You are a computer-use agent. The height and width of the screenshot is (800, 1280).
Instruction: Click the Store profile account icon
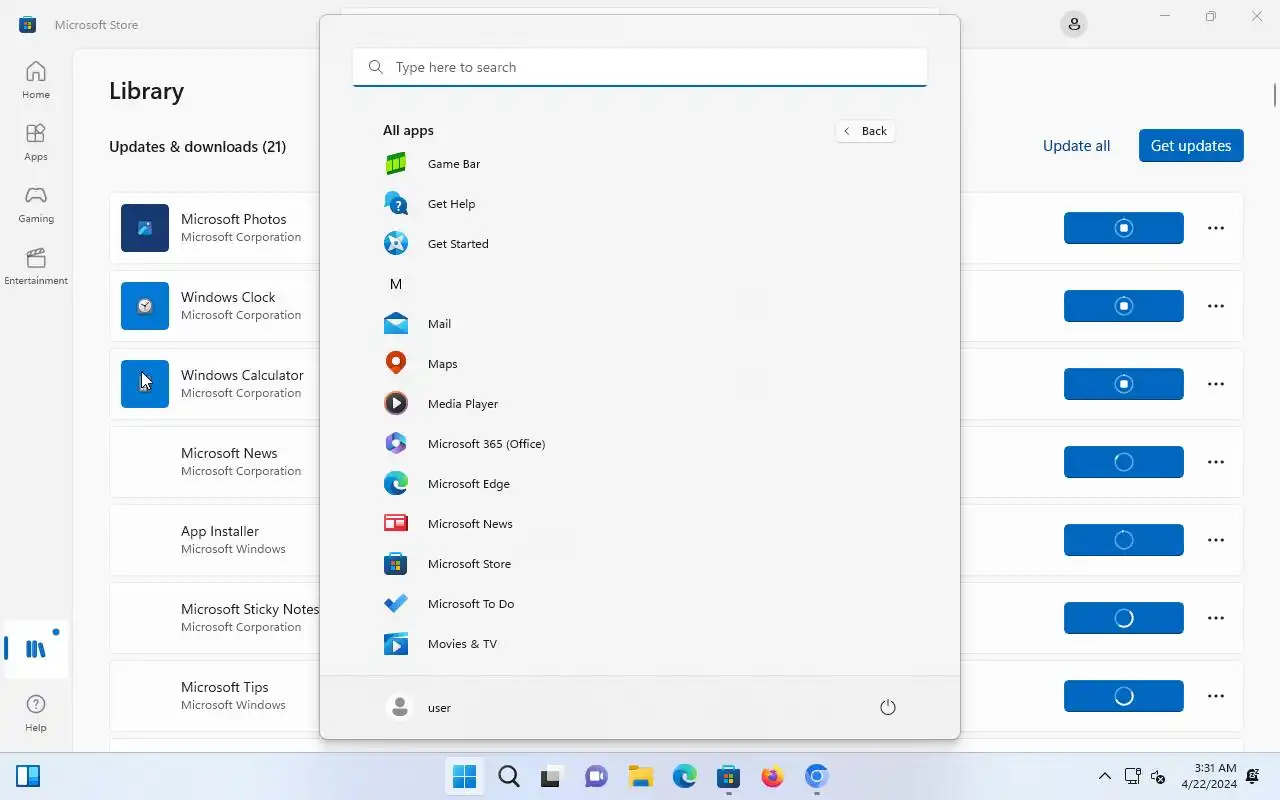coord(1074,24)
